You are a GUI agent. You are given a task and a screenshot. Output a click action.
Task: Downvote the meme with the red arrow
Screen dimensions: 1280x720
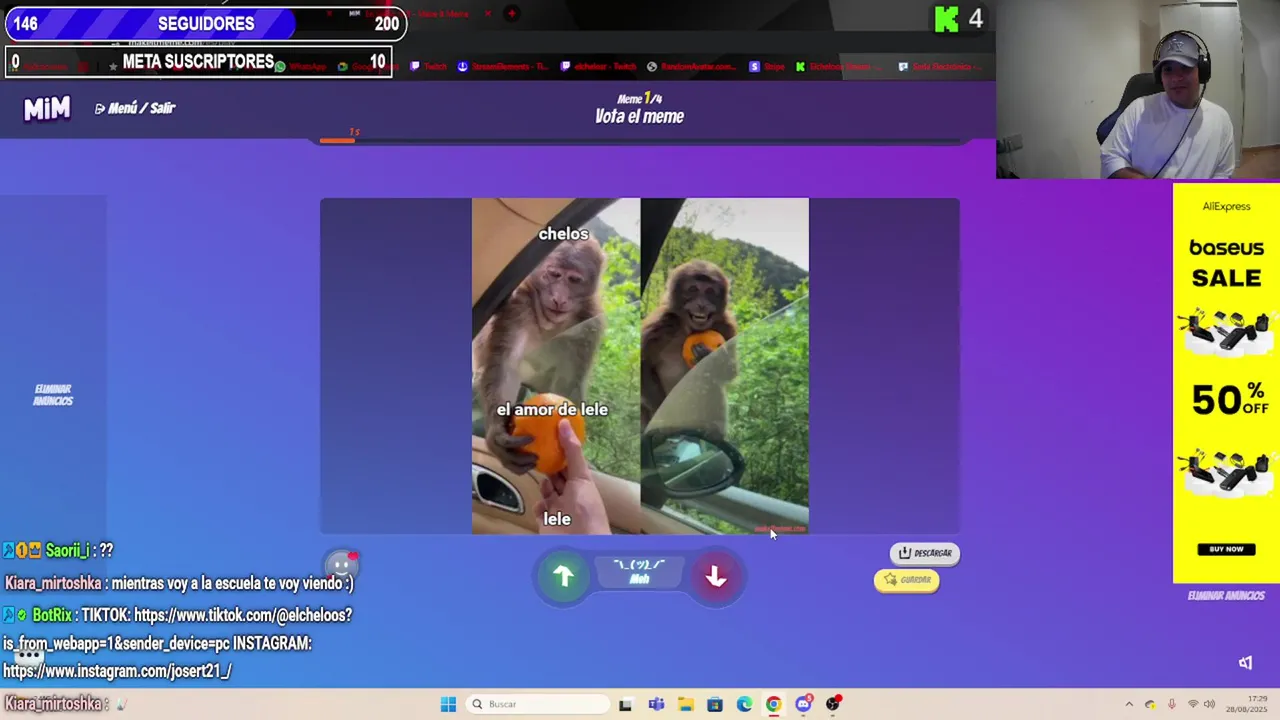715,577
